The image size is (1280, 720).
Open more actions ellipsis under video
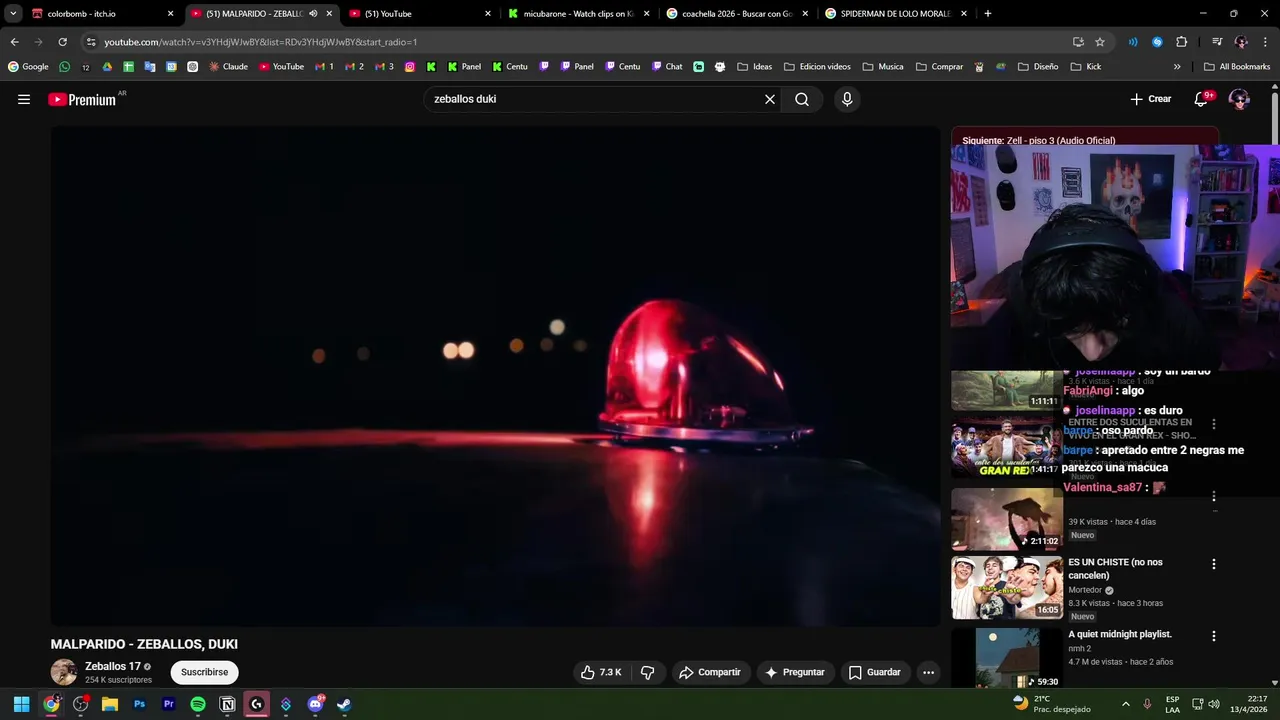pyautogui.click(x=928, y=672)
